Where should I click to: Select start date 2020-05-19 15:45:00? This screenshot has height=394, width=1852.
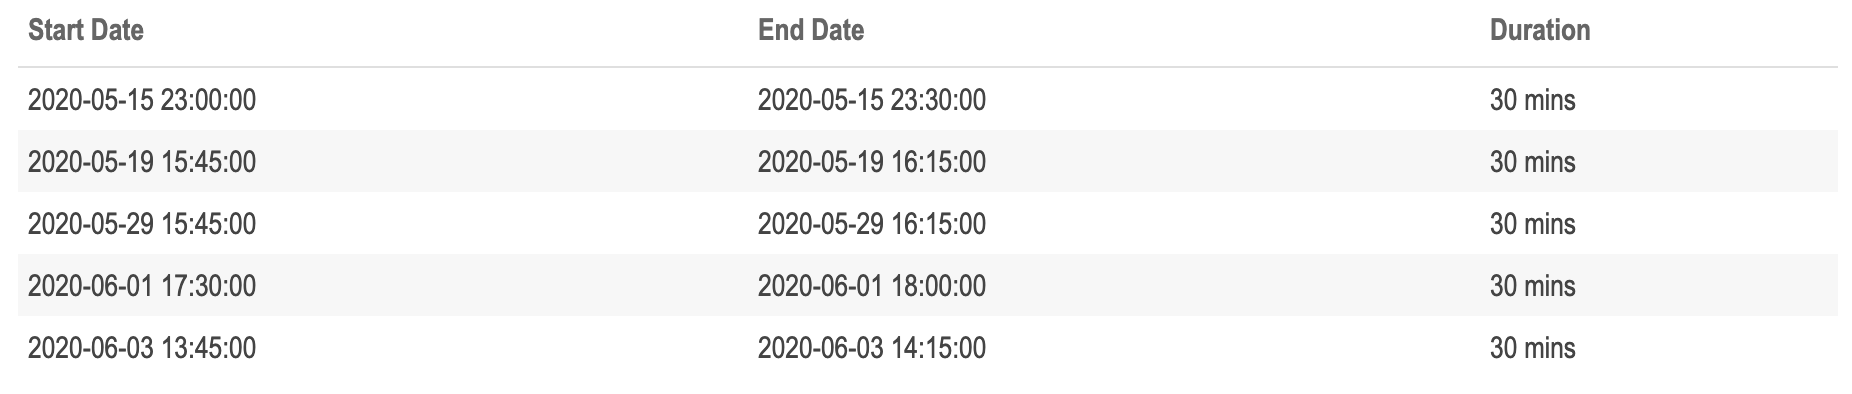pyautogui.click(x=142, y=162)
